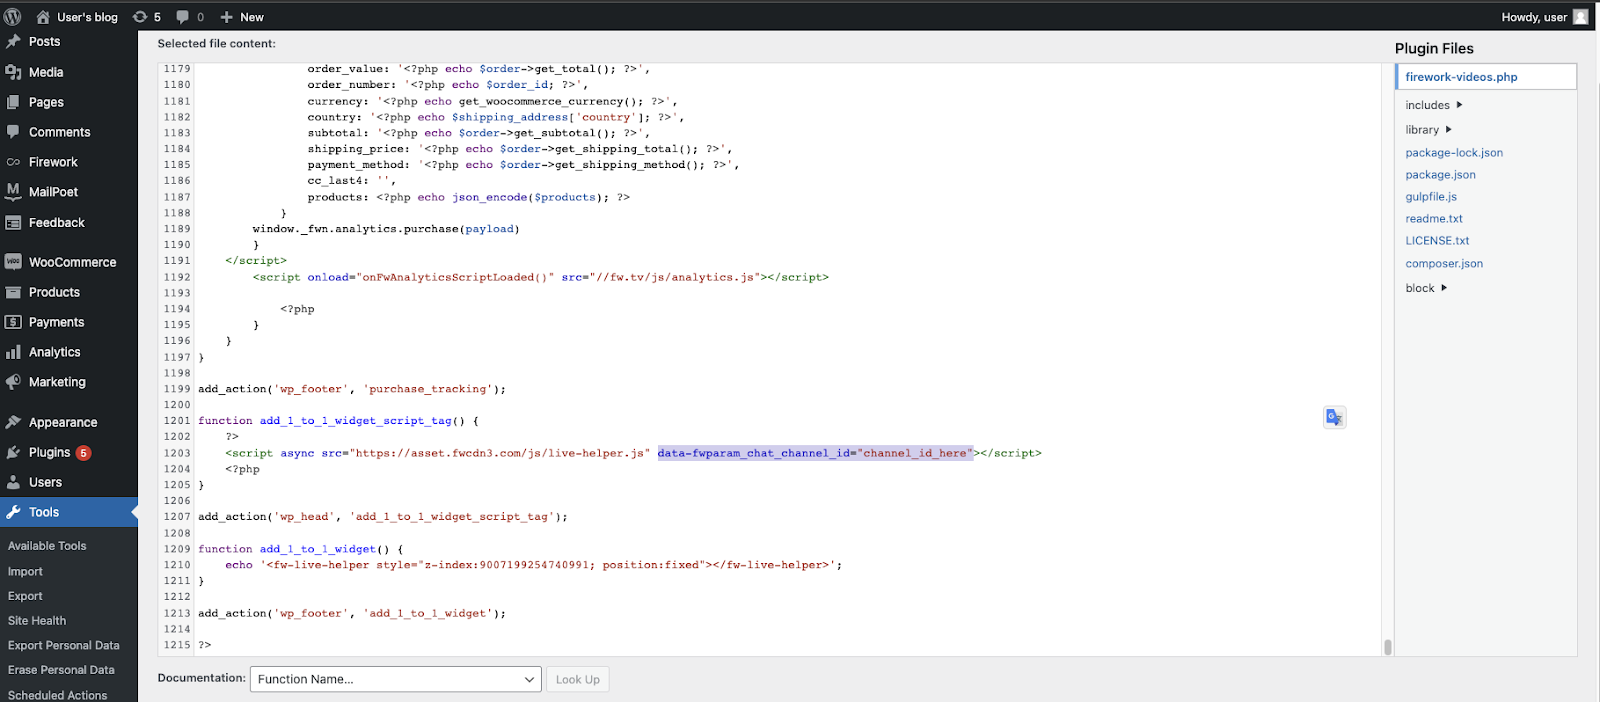Open the Function Name documentation dropdown
This screenshot has height=702, width=1600.
[x=396, y=679]
